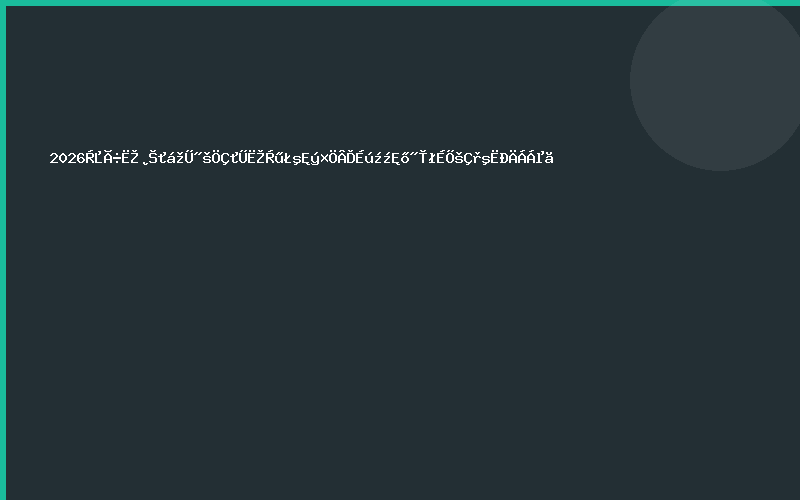
Task: Click the last character of the text line
Action: tap(549, 158)
